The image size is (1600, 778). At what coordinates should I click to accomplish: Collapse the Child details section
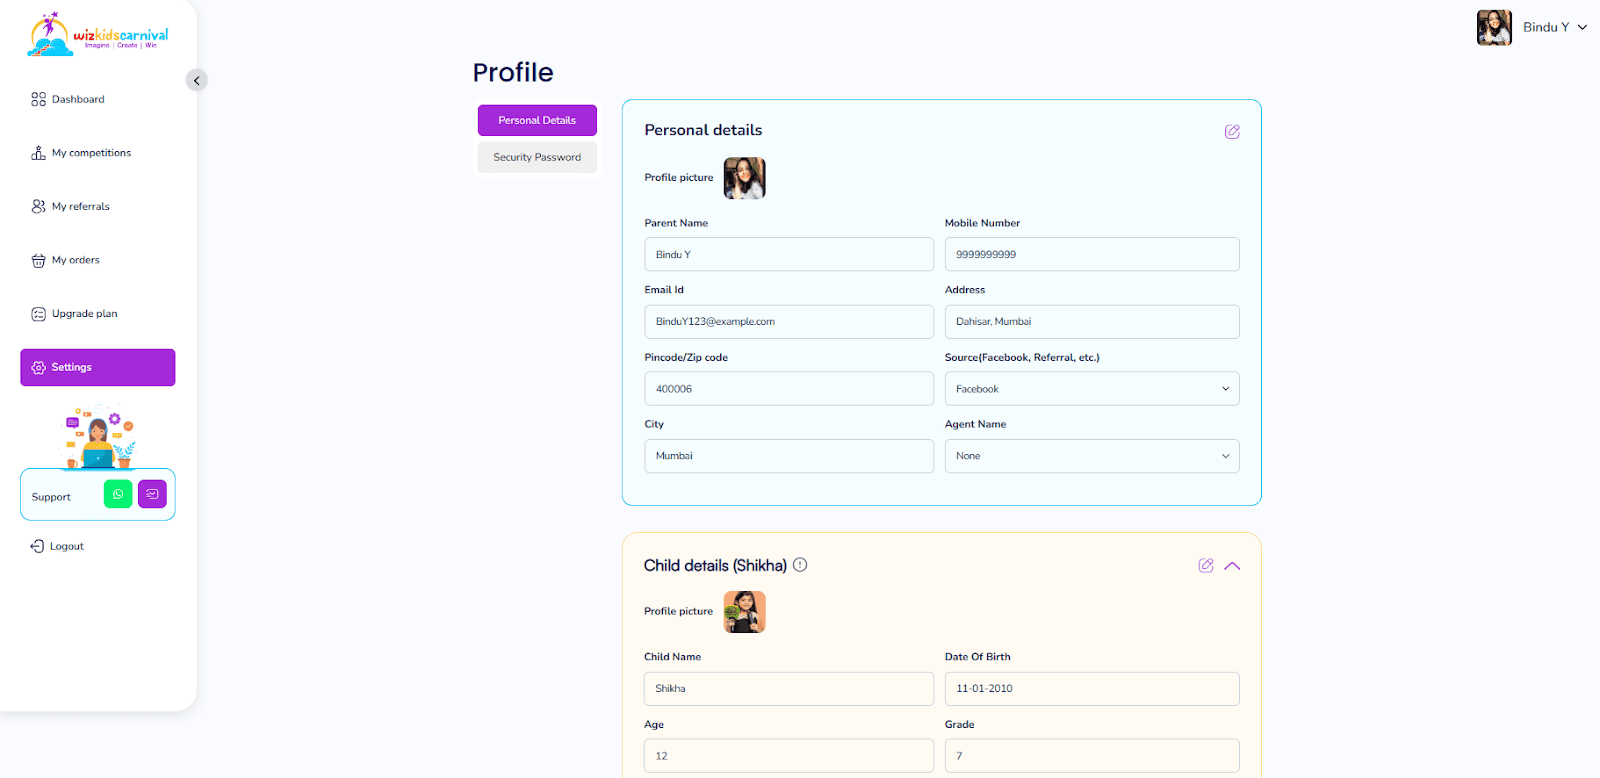pos(1232,565)
